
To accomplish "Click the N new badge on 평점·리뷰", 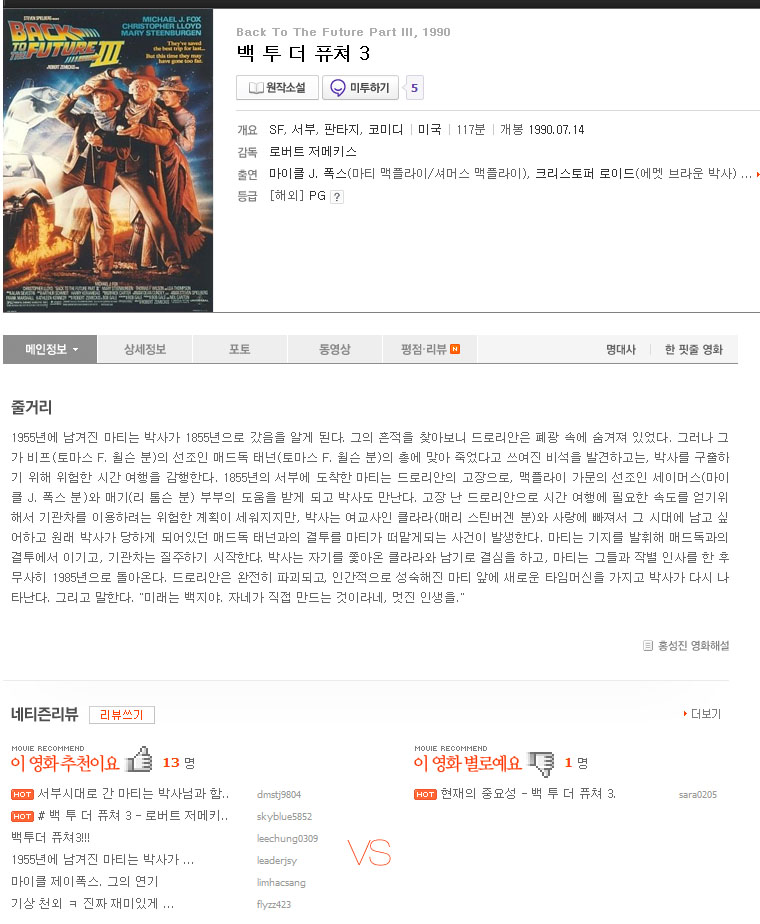I will pos(455,349).
